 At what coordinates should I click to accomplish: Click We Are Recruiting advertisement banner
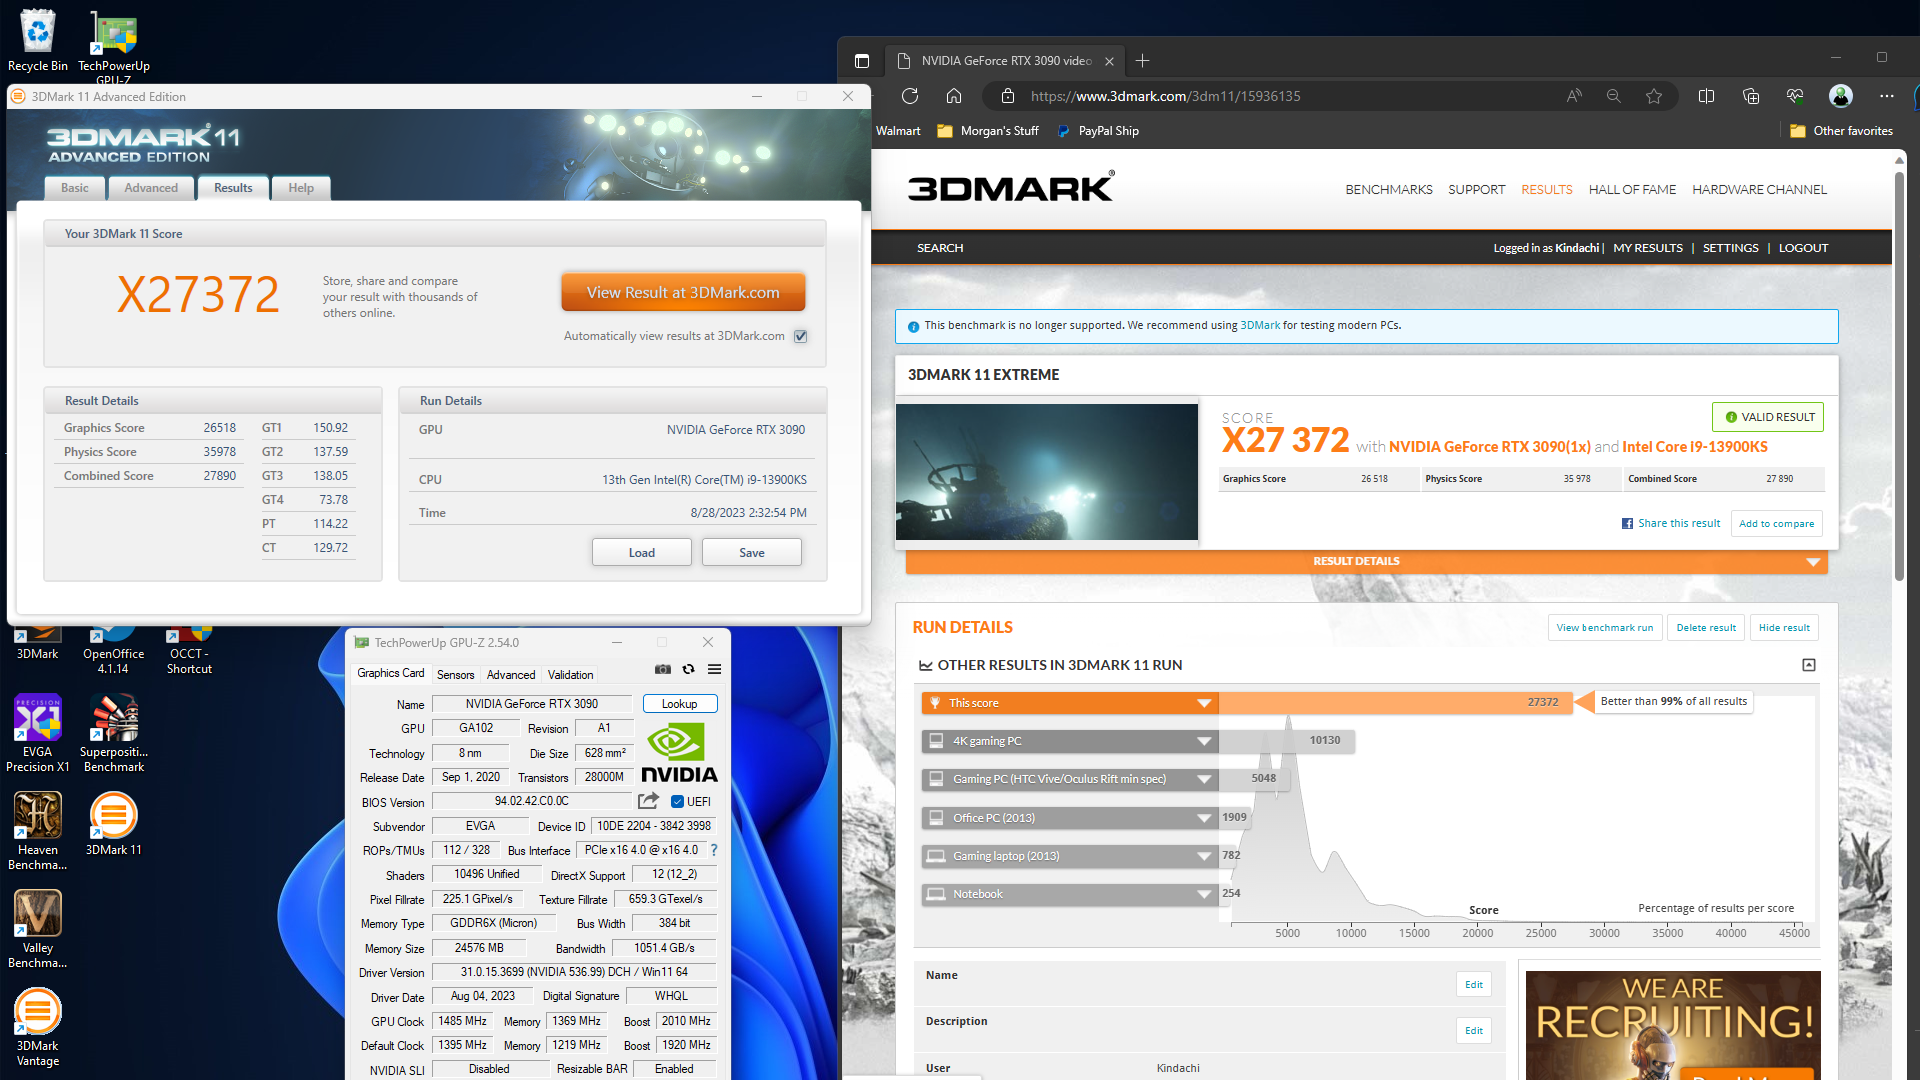point(1672,1025)
